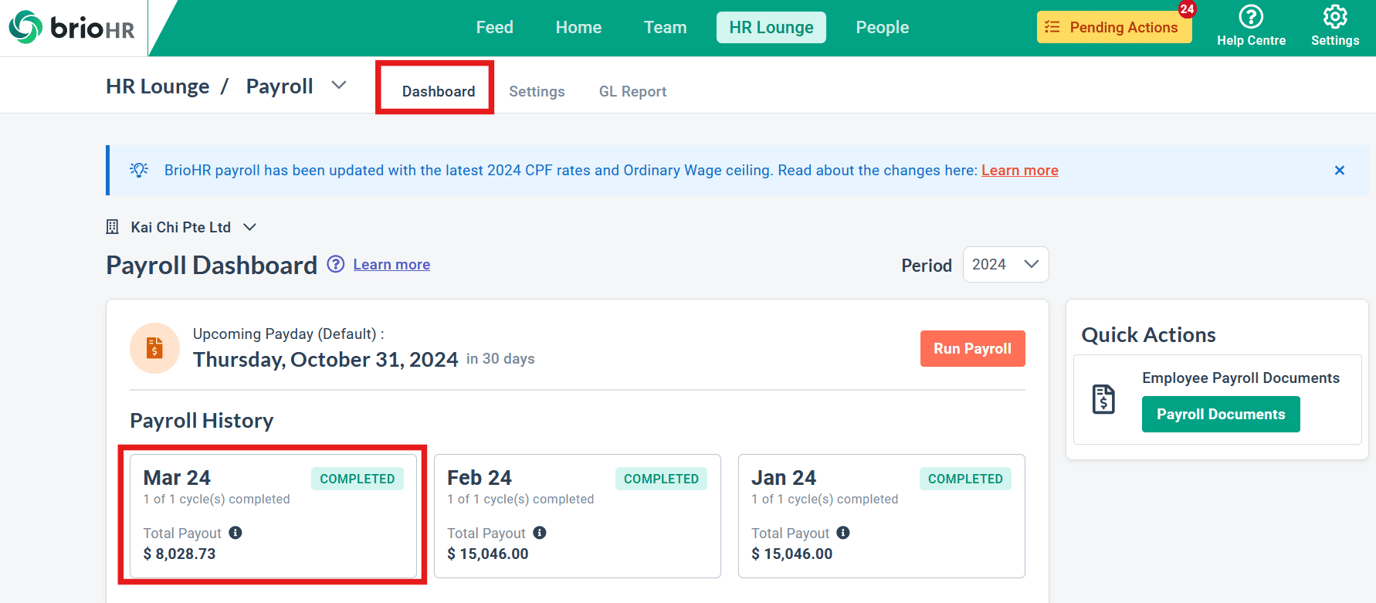Click the Run Payroll button

tap(973, 349)
